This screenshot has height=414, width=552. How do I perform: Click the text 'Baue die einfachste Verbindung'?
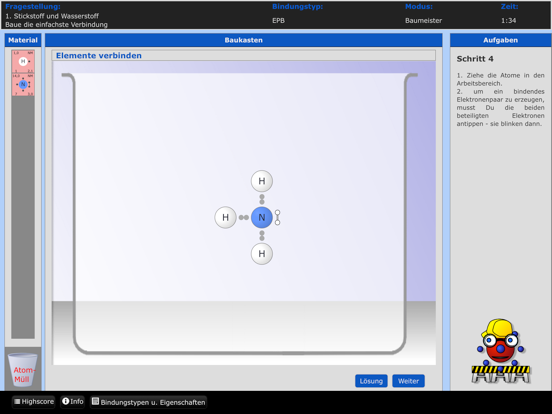pyautogui.click(x=56, y=24)
